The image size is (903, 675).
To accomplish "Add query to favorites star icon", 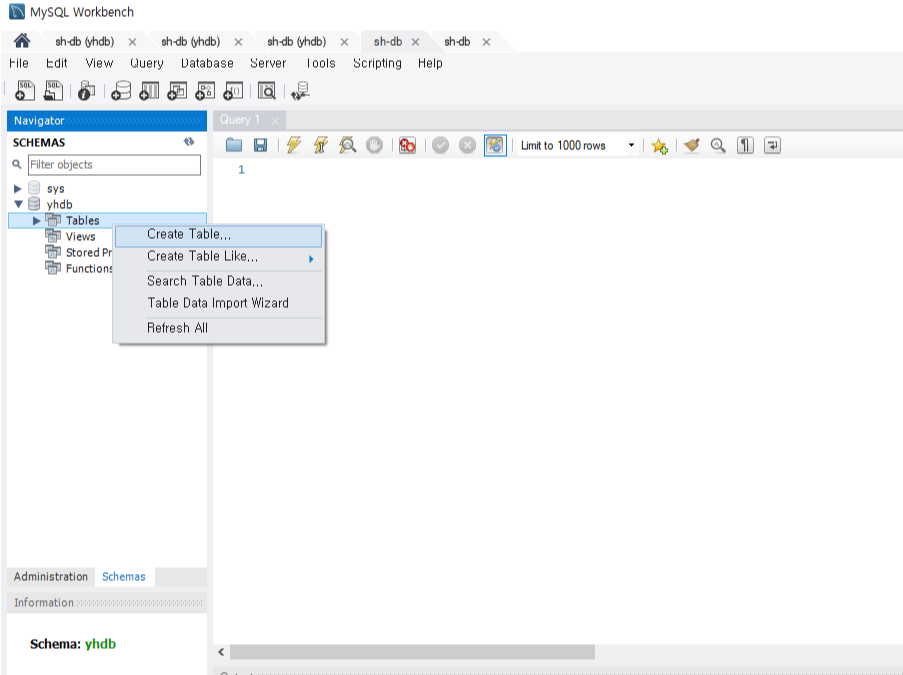I will [x=659, y=146].
